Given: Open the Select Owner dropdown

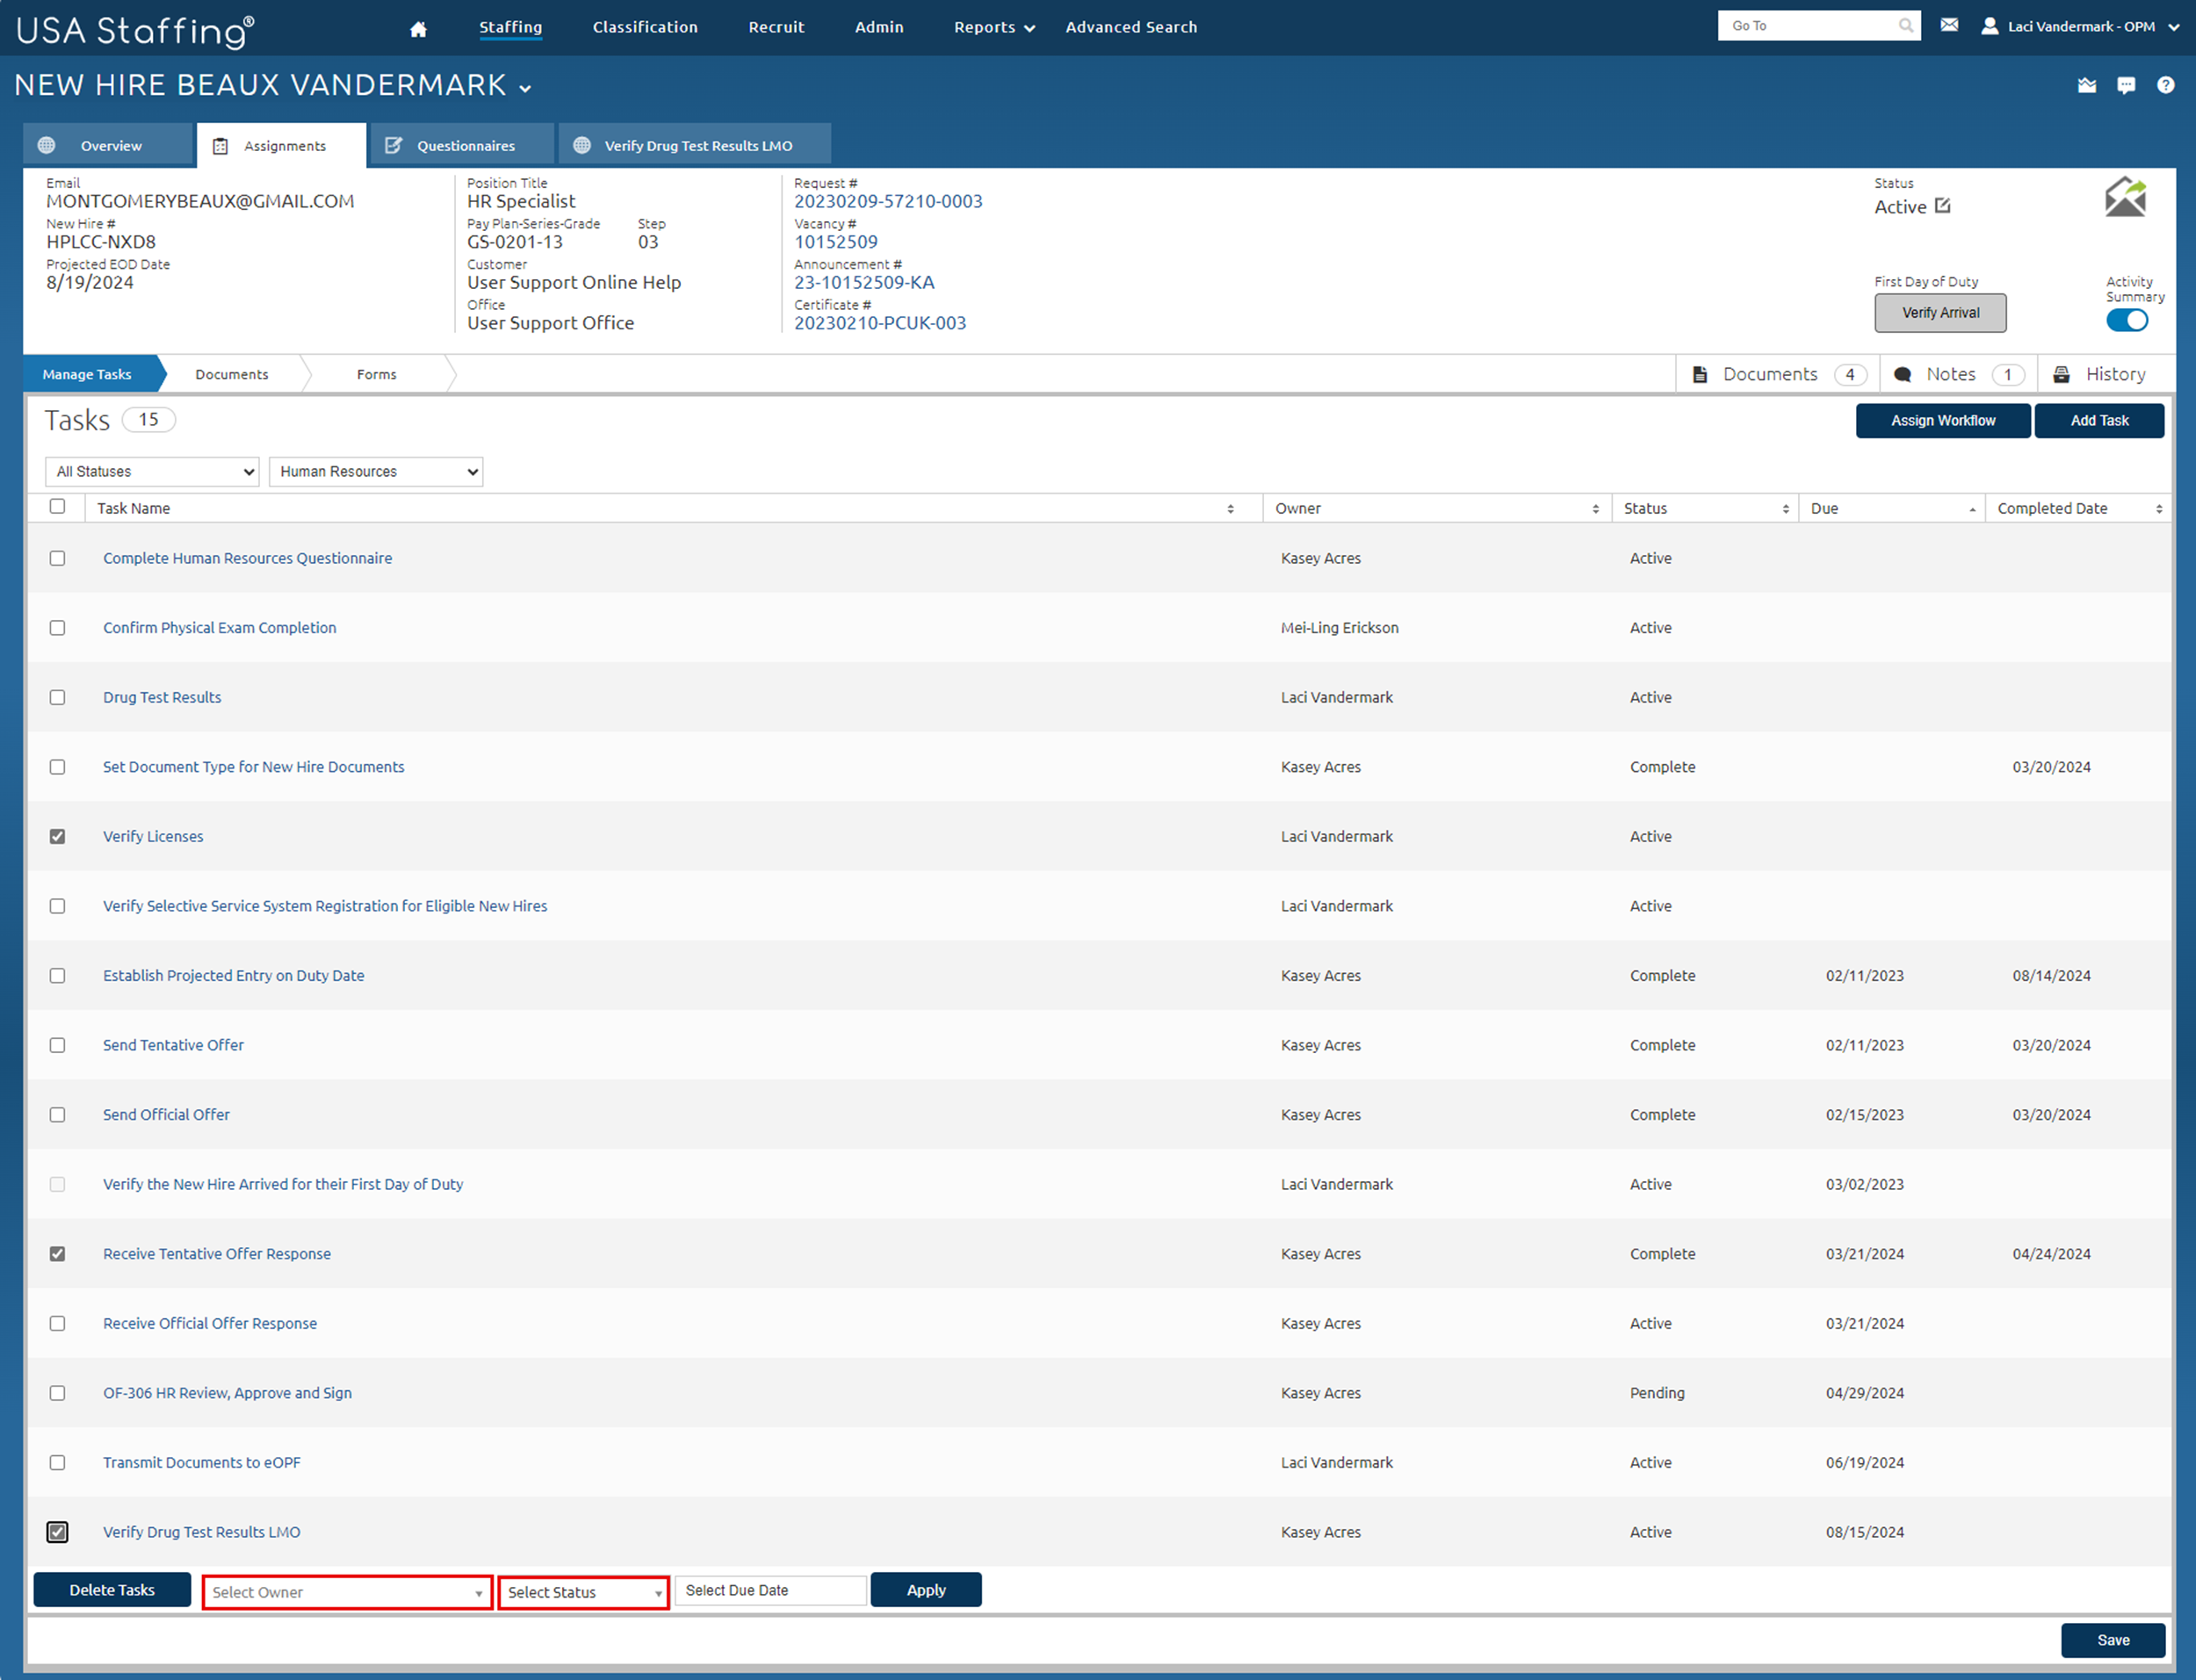Looking at the screenshot, I should click(x=346, y=1592).
